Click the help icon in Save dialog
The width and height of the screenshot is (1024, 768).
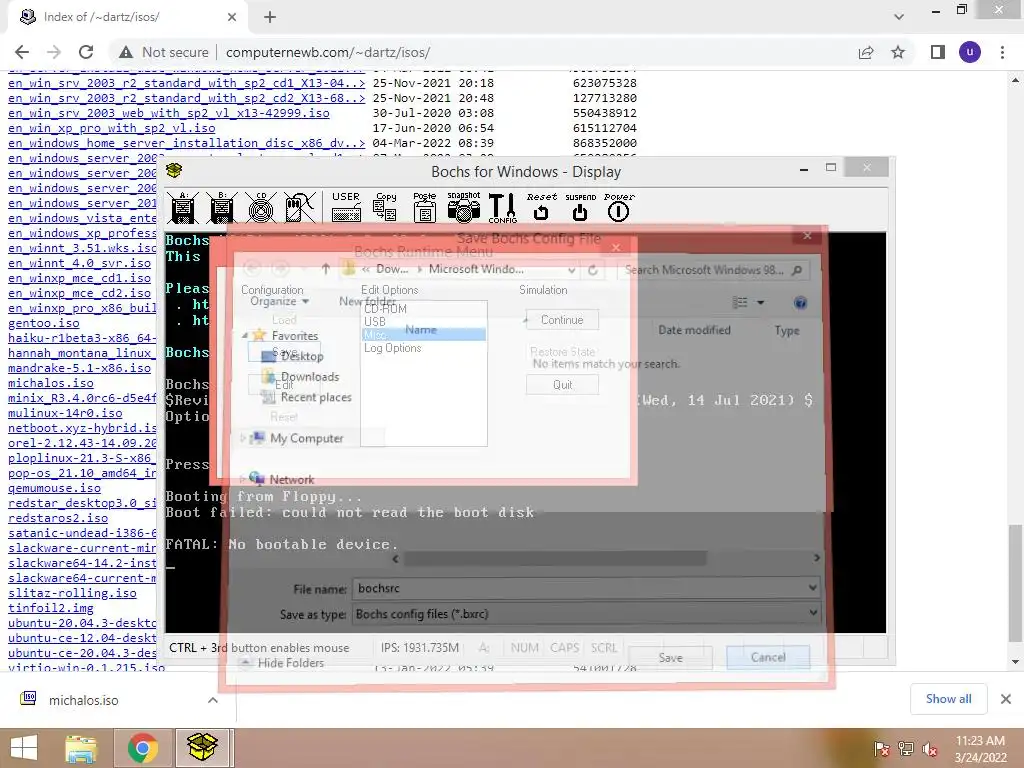click(800, 302)
